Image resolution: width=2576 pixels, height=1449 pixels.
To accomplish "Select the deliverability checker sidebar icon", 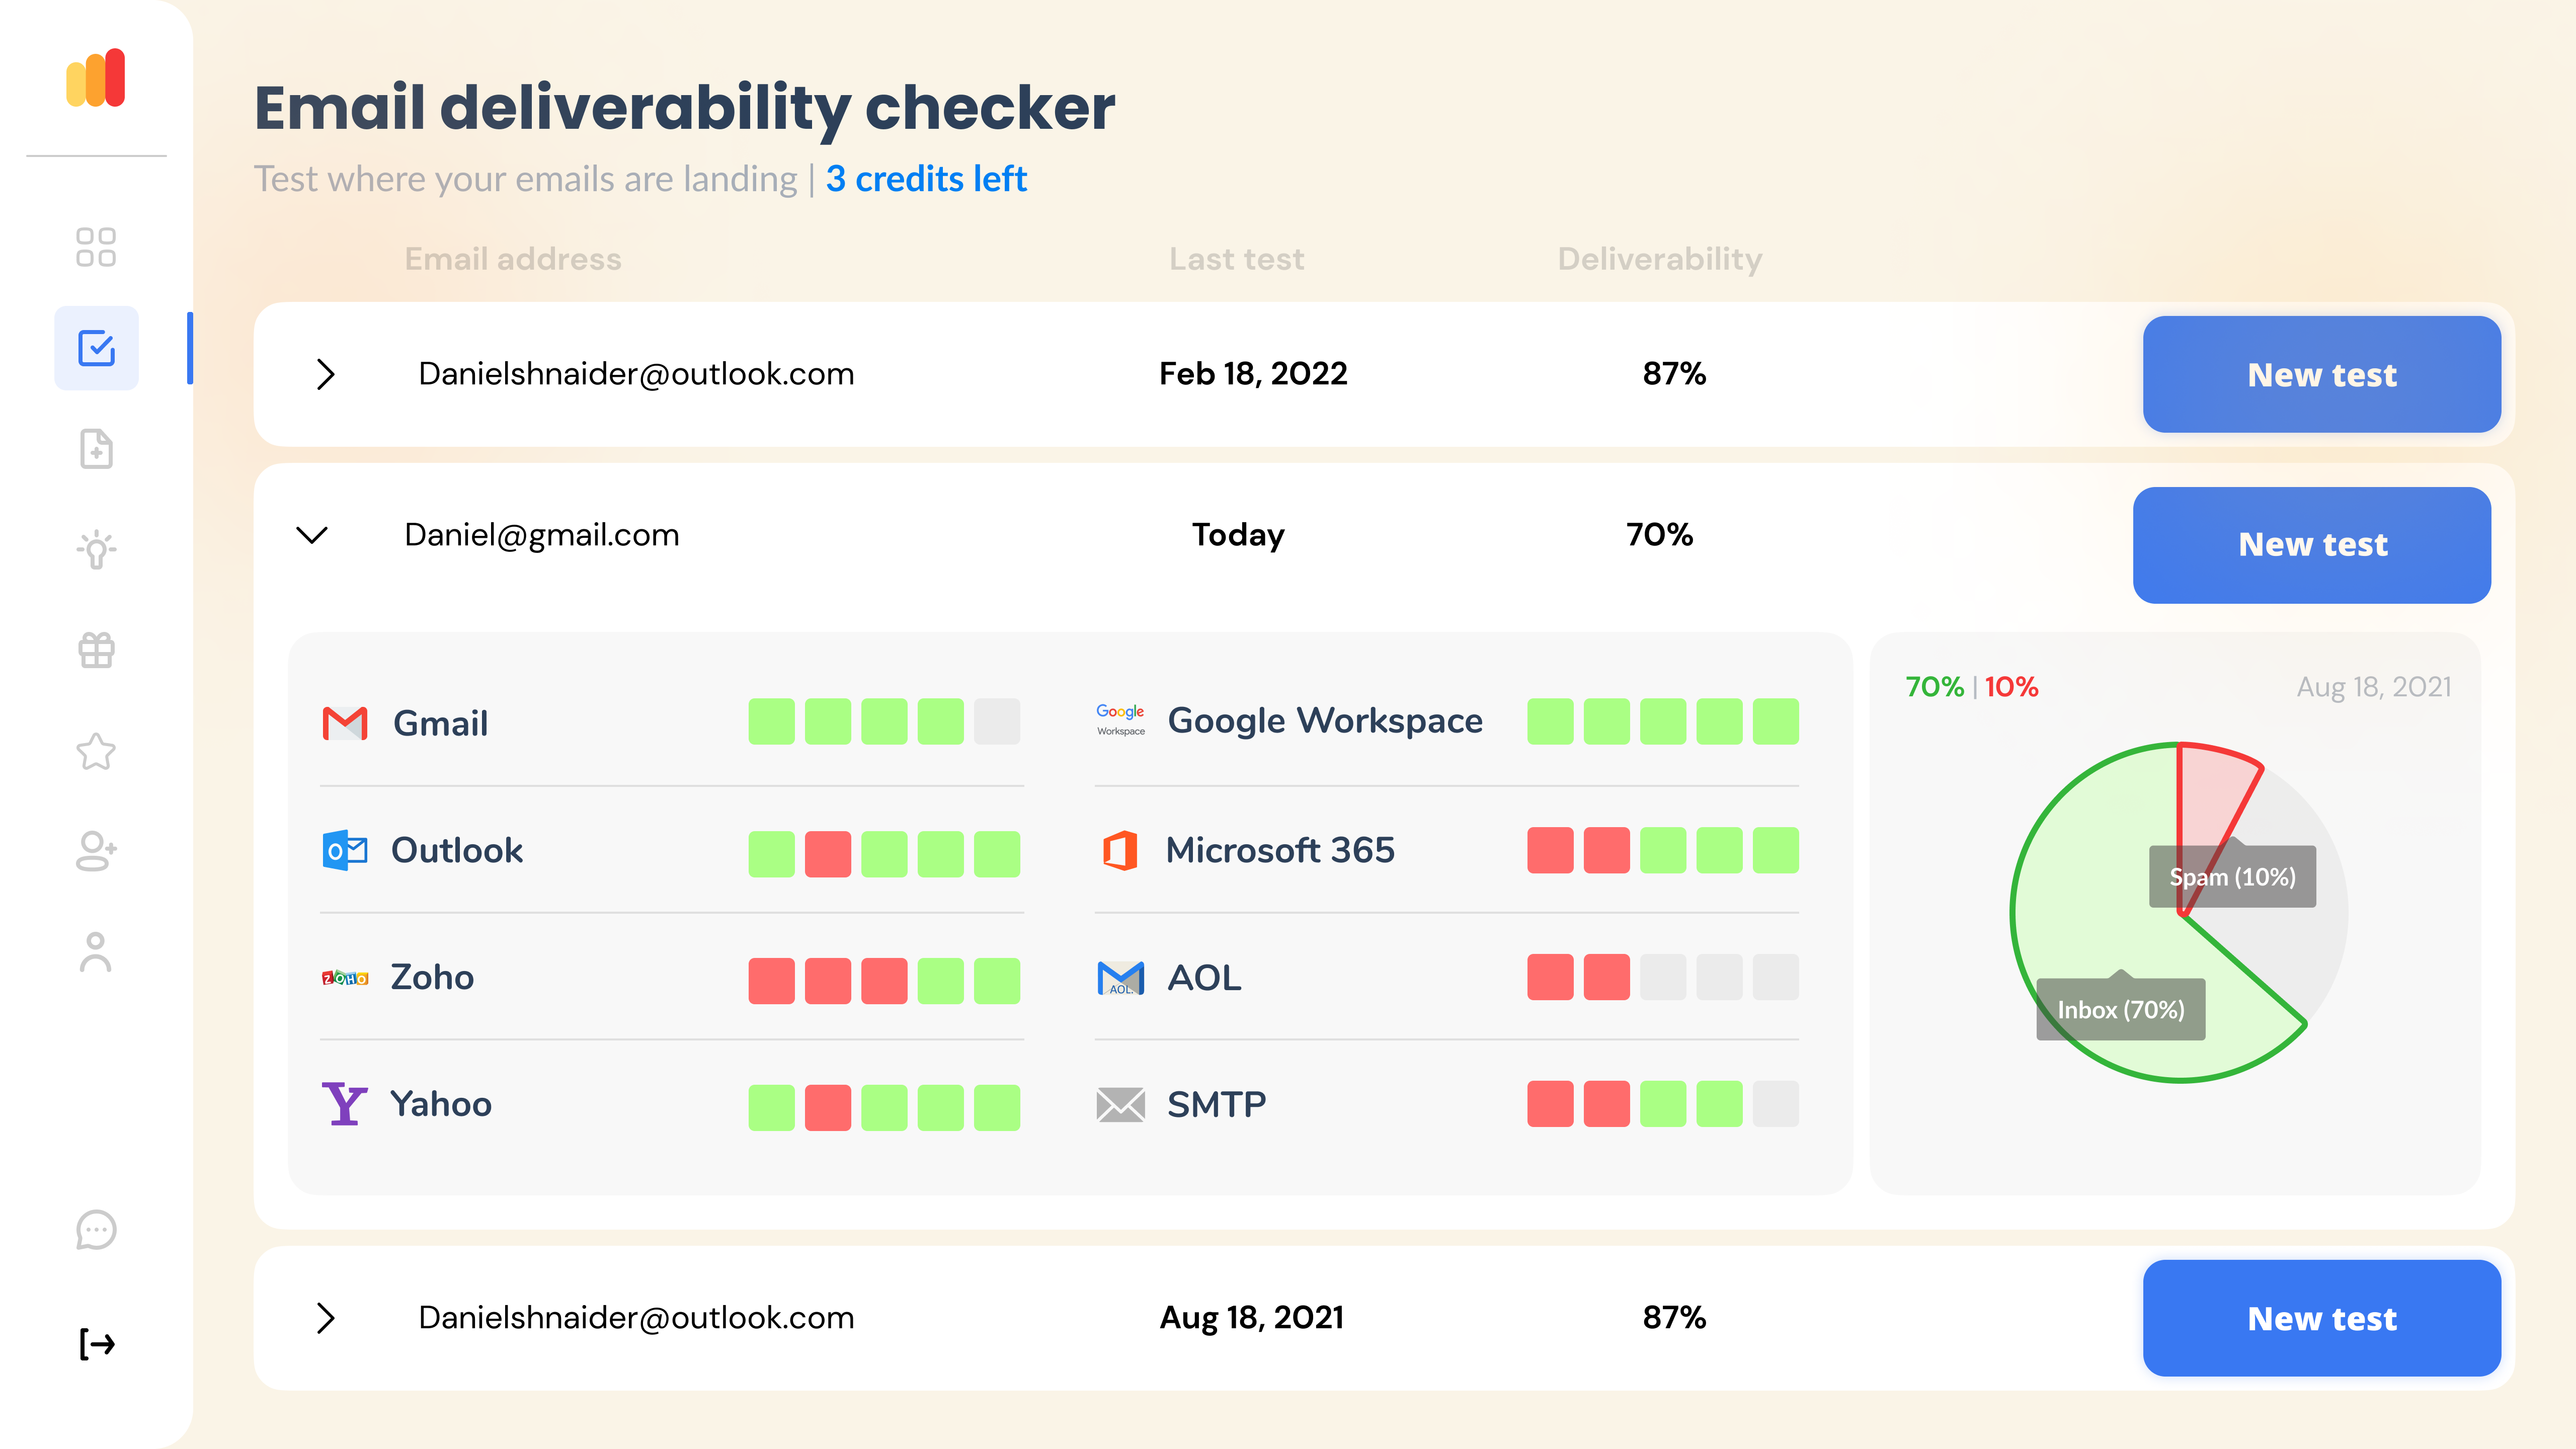I will tap(96, 348).
